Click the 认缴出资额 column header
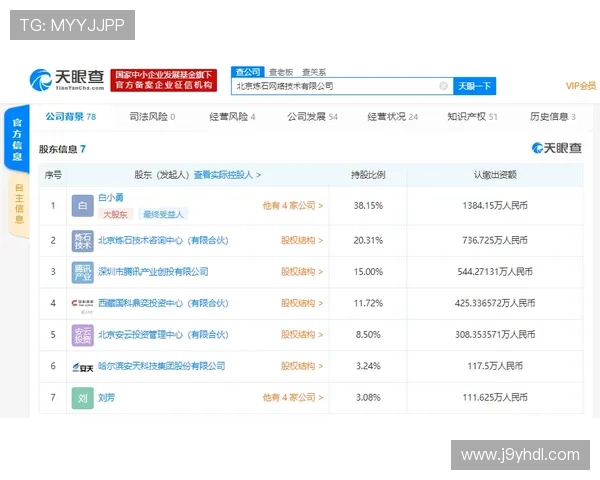The width and height of the screenshot is (600, 480). tap(495, 175)
